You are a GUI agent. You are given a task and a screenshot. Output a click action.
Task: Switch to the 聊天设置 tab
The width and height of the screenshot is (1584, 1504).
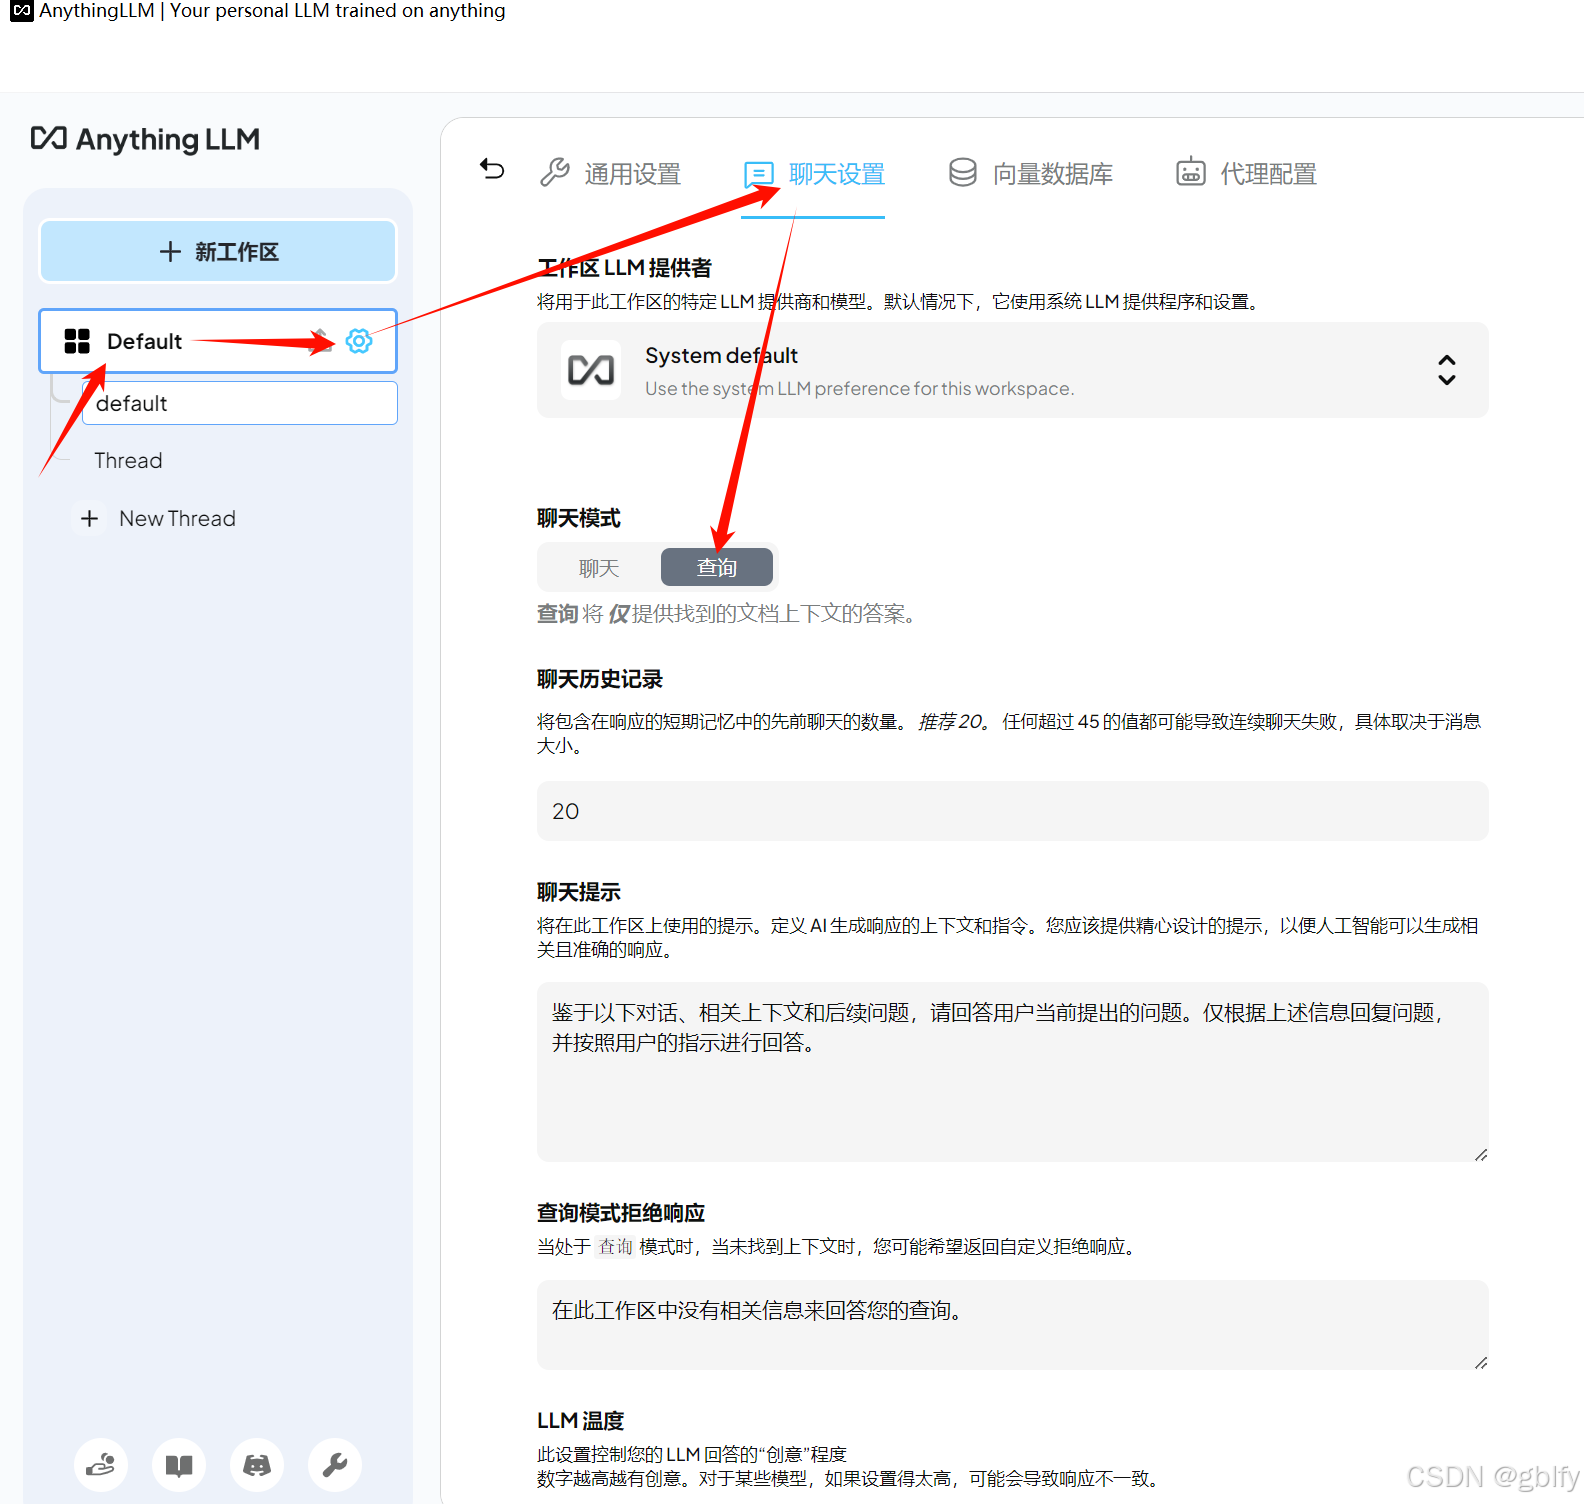[x=814, y=174]
